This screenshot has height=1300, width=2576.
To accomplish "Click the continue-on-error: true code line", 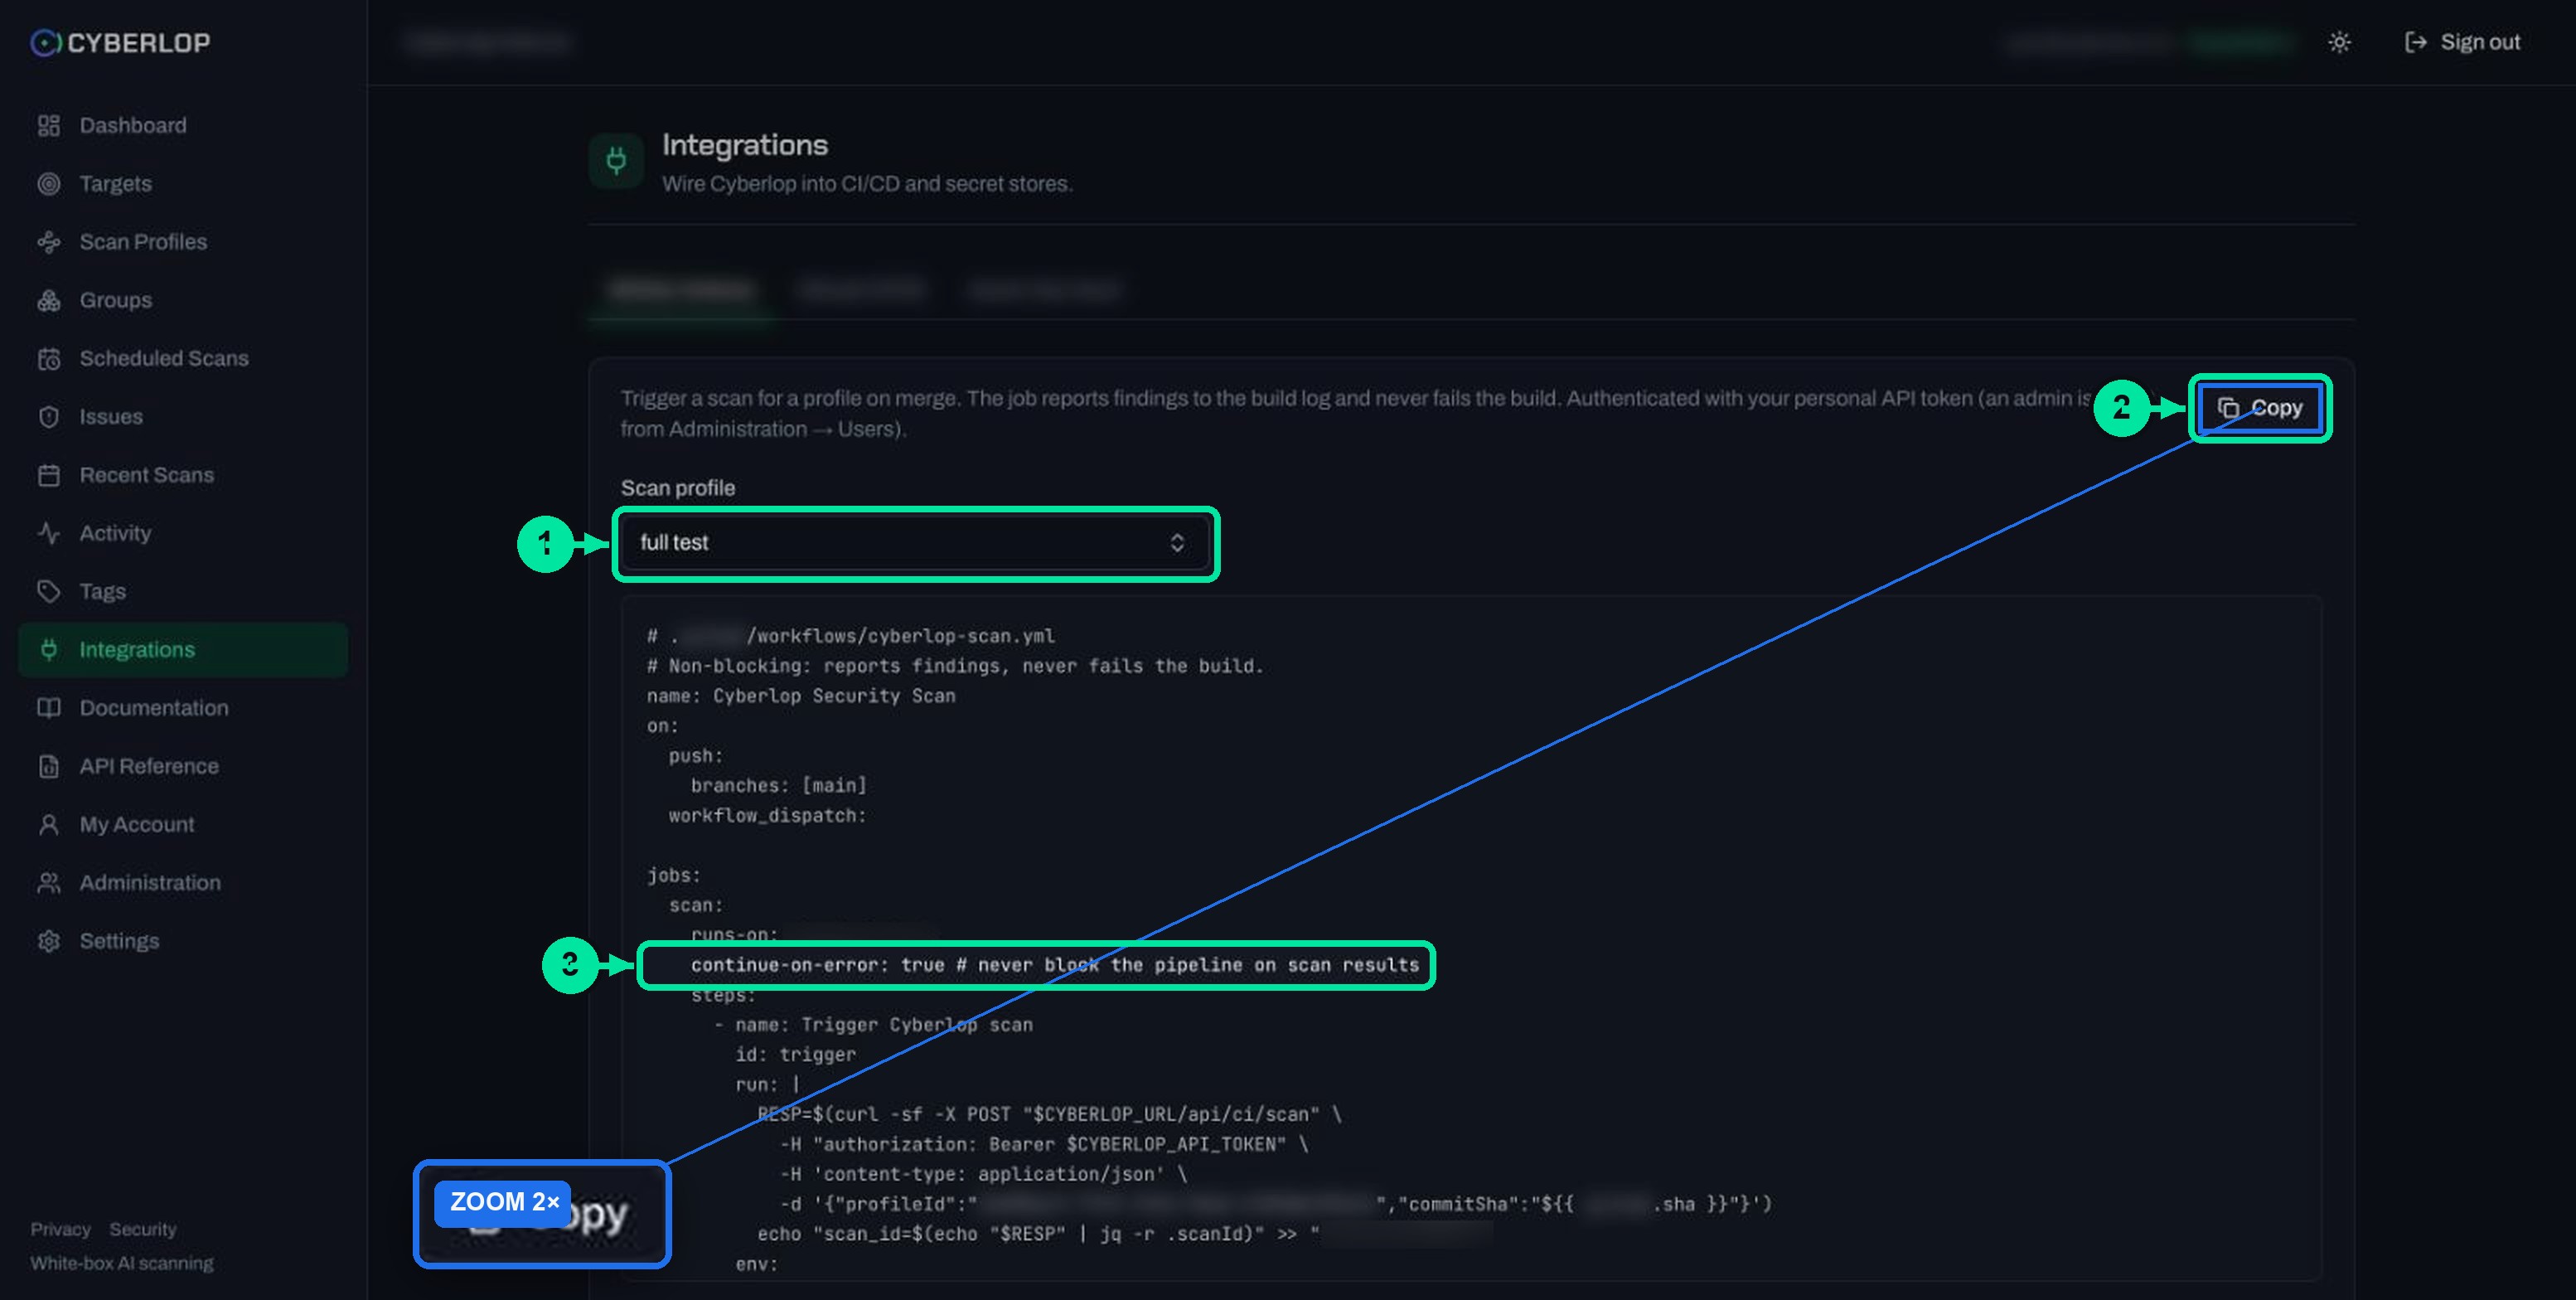I will 1055,965.
